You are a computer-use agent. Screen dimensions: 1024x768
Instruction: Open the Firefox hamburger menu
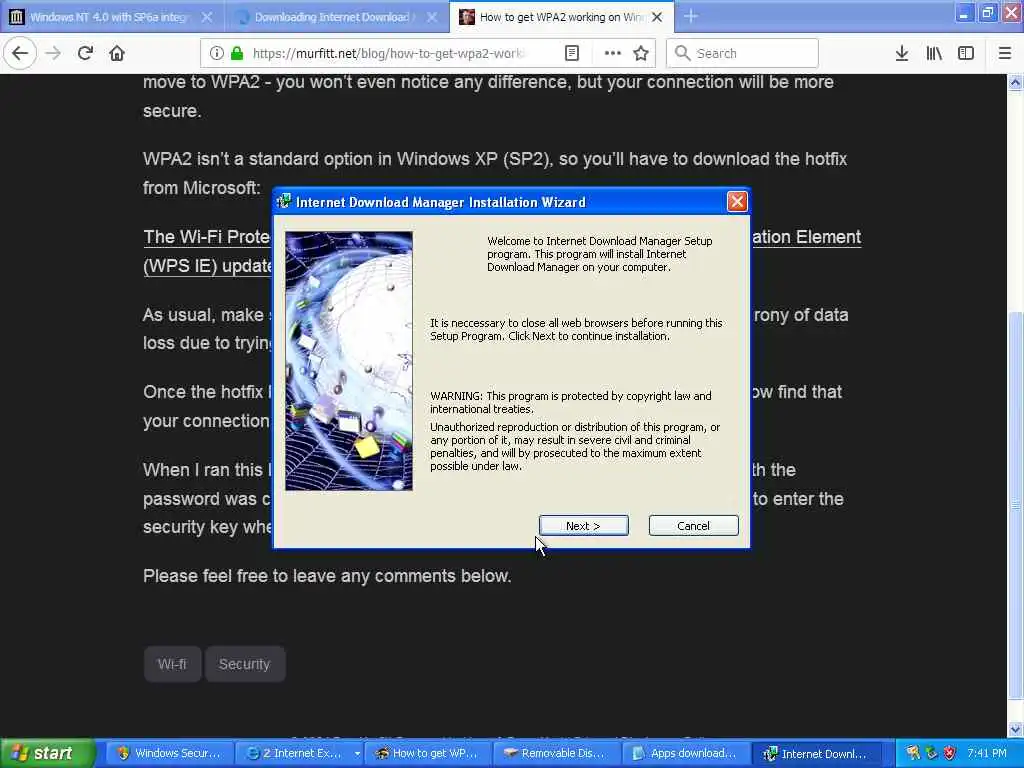click(x=1004, y=54)
